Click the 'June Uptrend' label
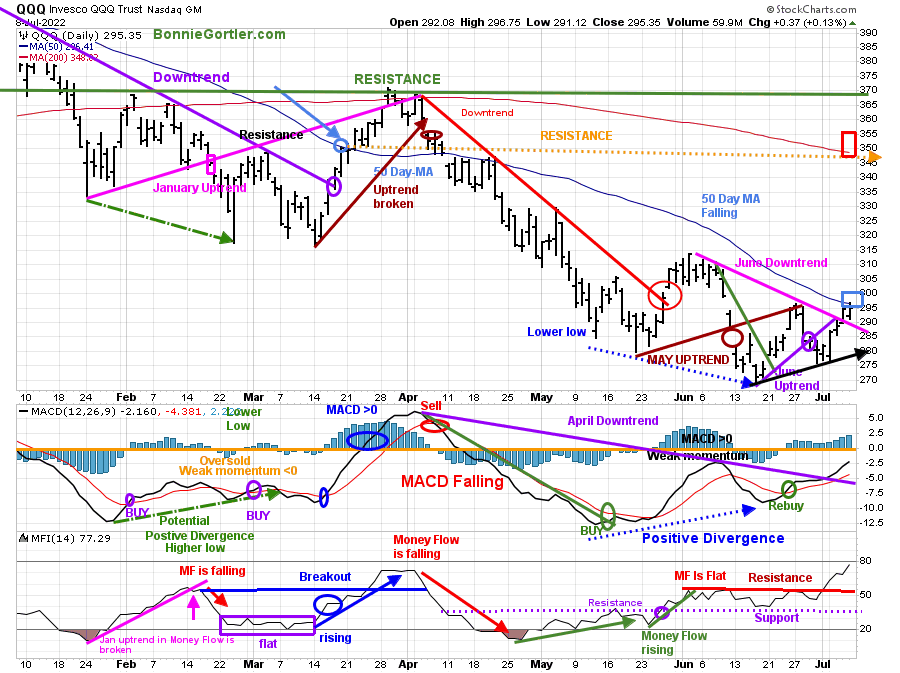The width and height of the screenshot is (900, 673). pyautogui.click(x=796, y=379)
